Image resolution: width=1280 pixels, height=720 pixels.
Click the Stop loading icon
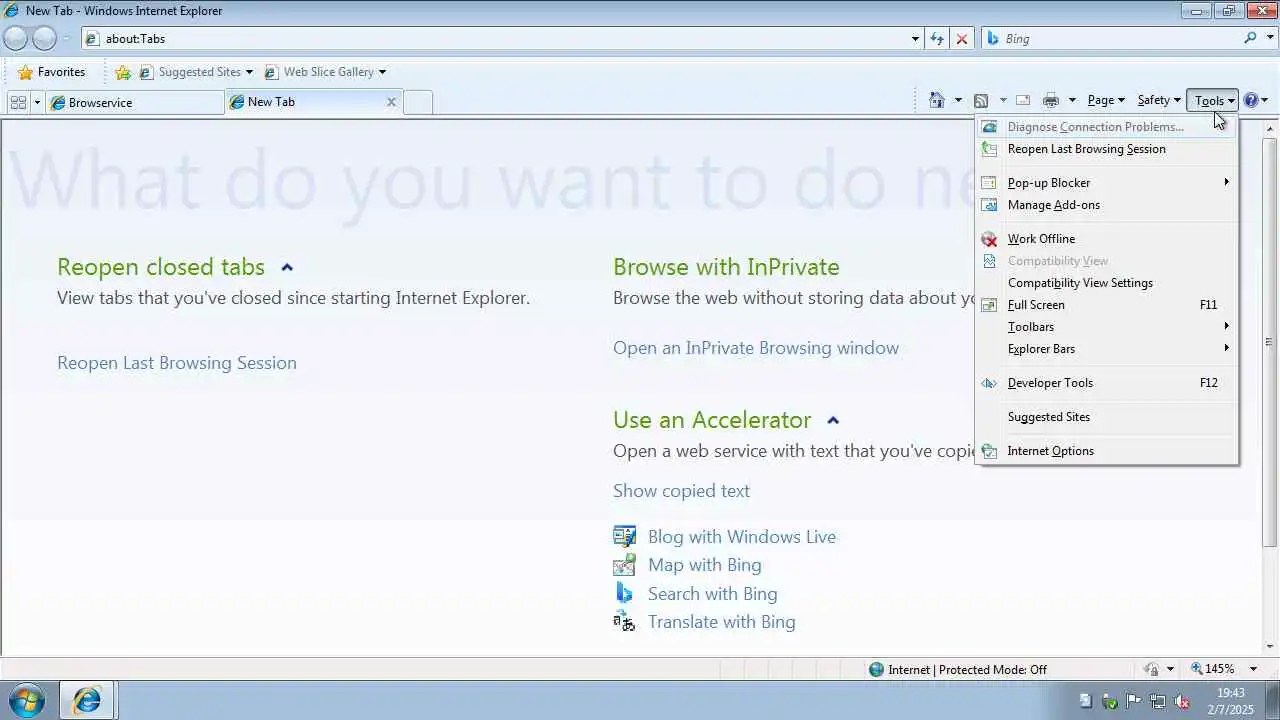[x=962, y=38]
